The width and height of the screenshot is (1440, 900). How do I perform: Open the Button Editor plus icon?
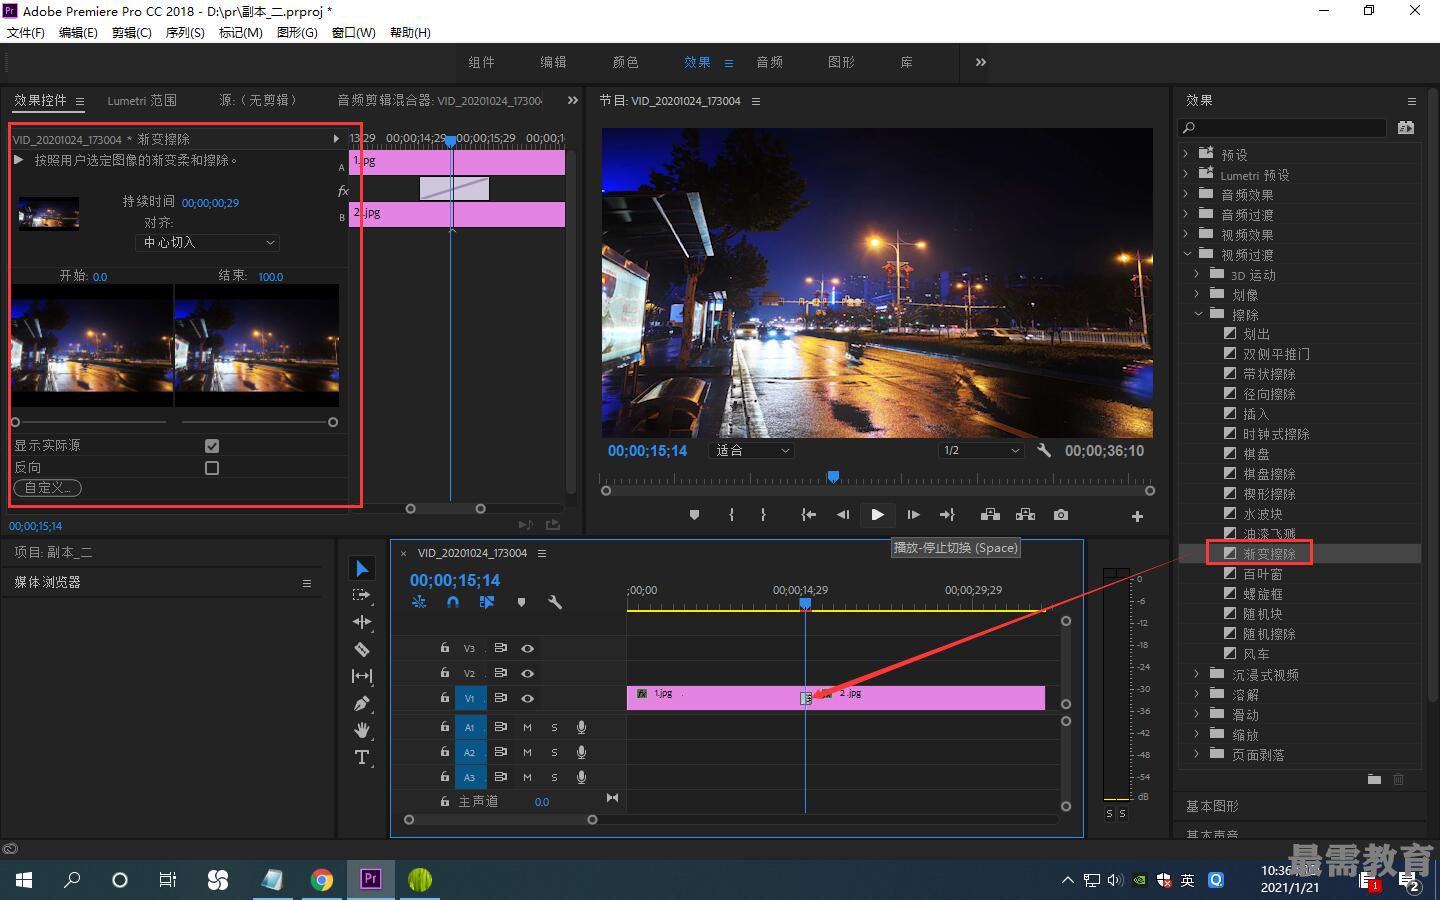1137,516
